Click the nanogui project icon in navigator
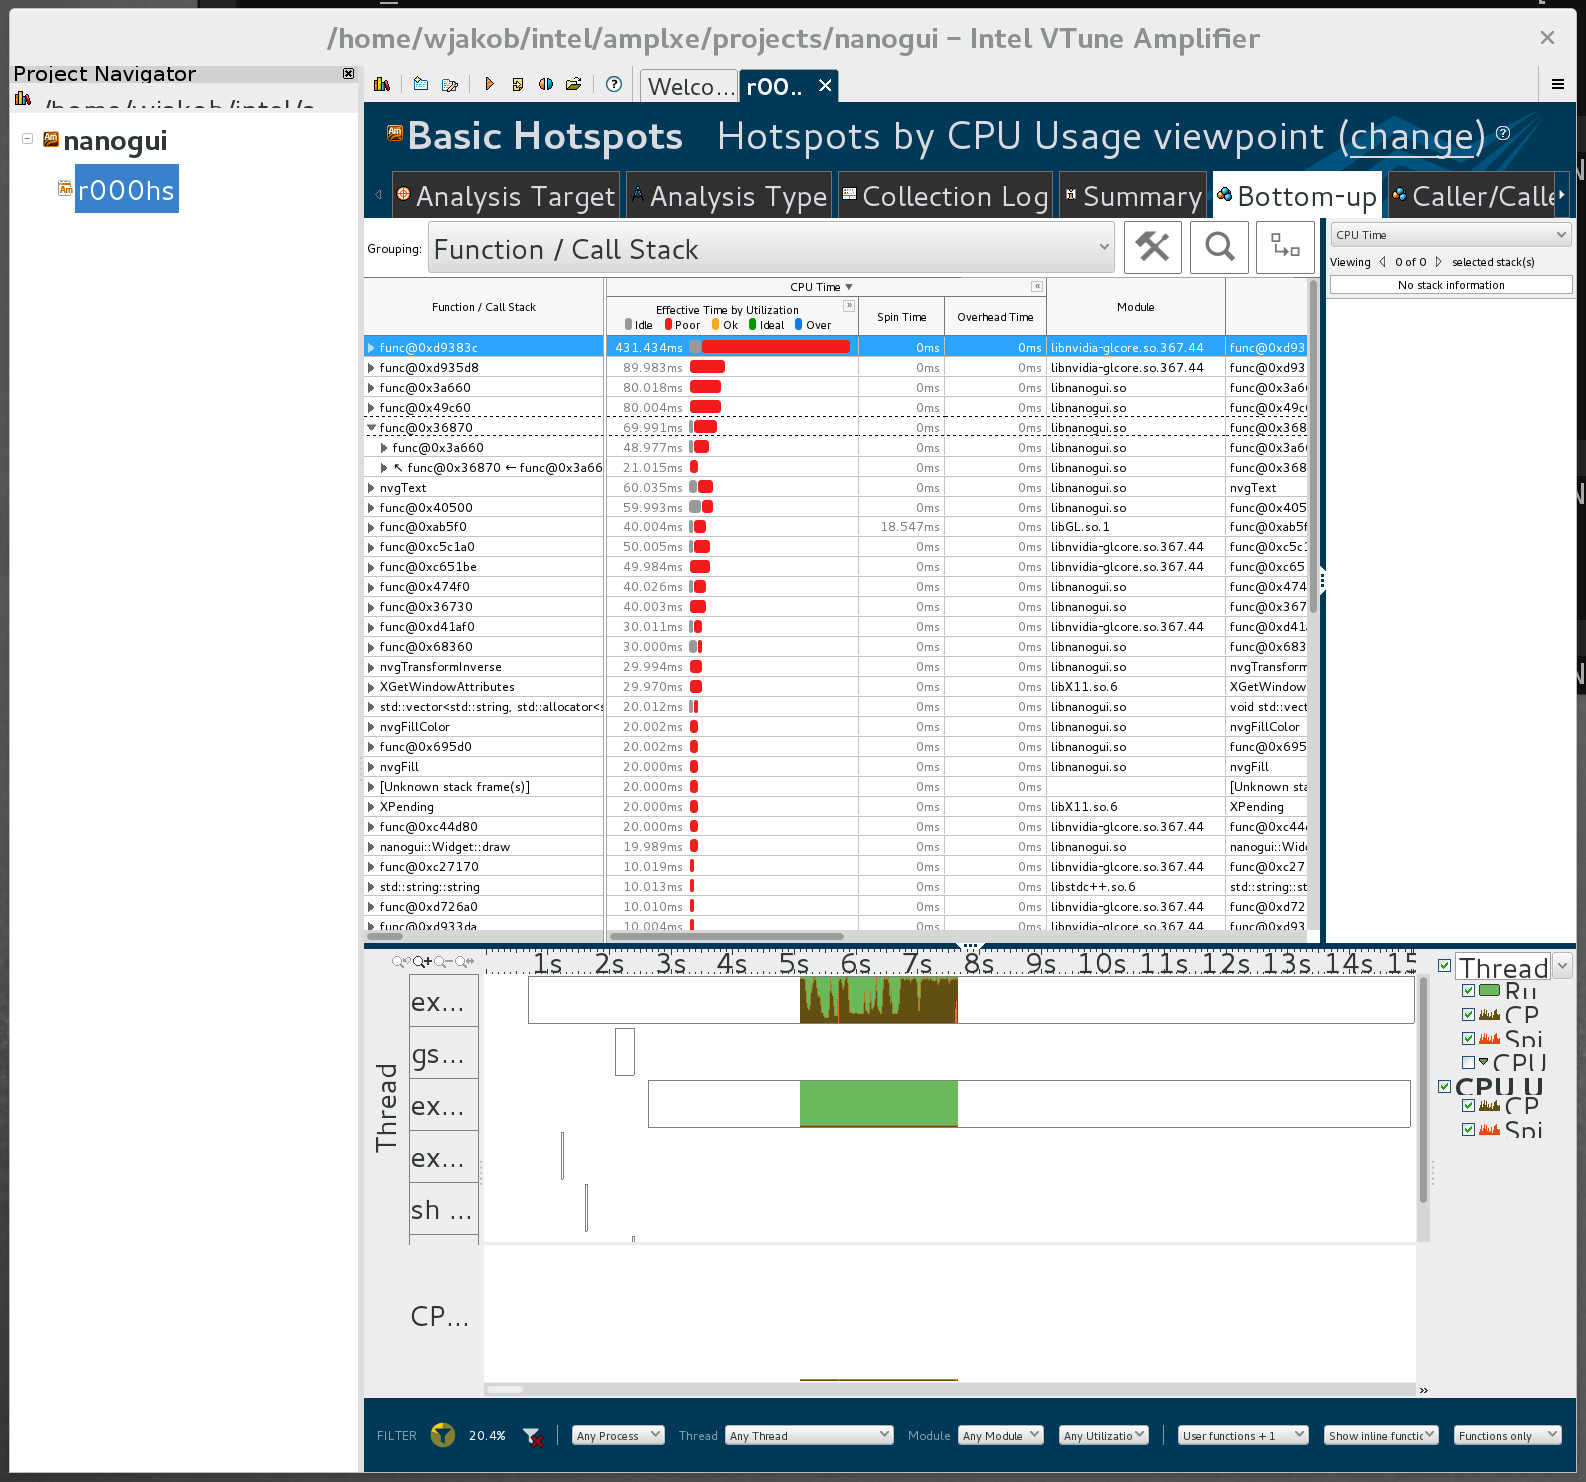Screen dimensions: 1586x1482 (51, 140)
